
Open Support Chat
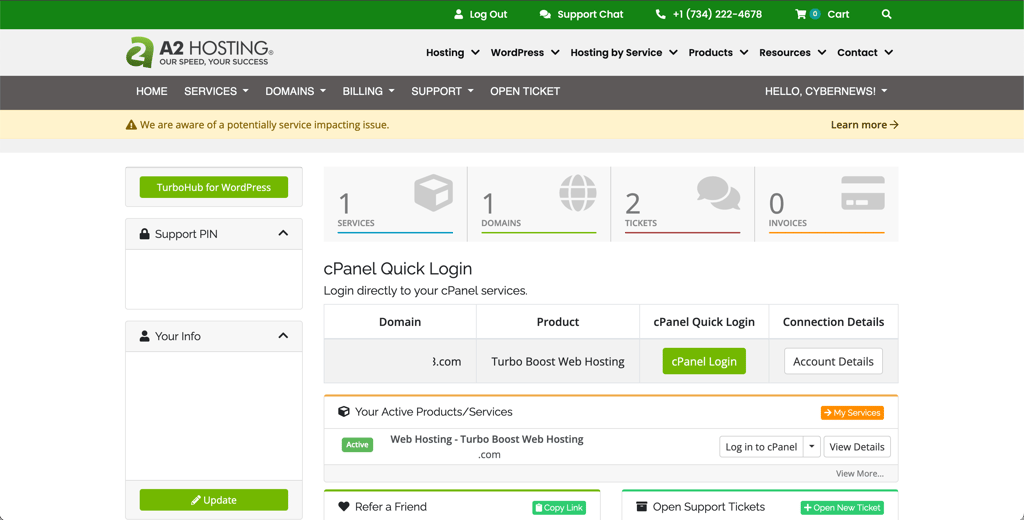581,14
